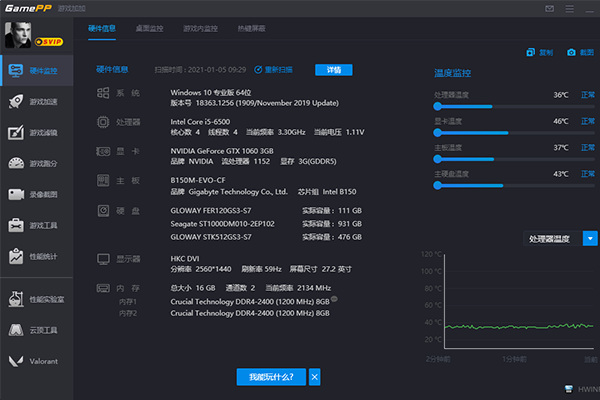Open the 云顶工具 sidebar item
Screen dimensions: 600x400
click(x=37, y=330)
